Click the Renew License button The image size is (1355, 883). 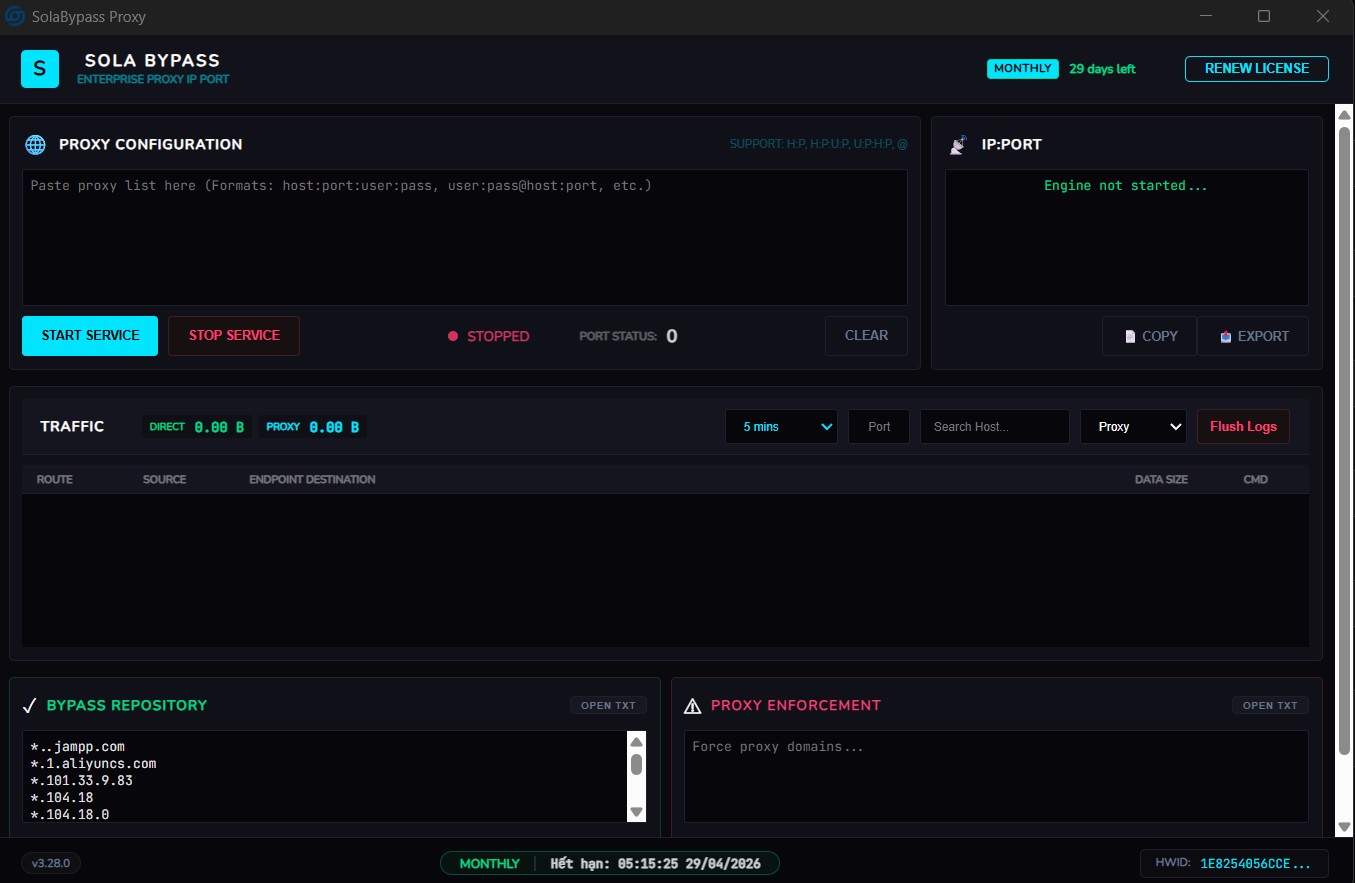pyautogui.click(x=1256, y=69)
